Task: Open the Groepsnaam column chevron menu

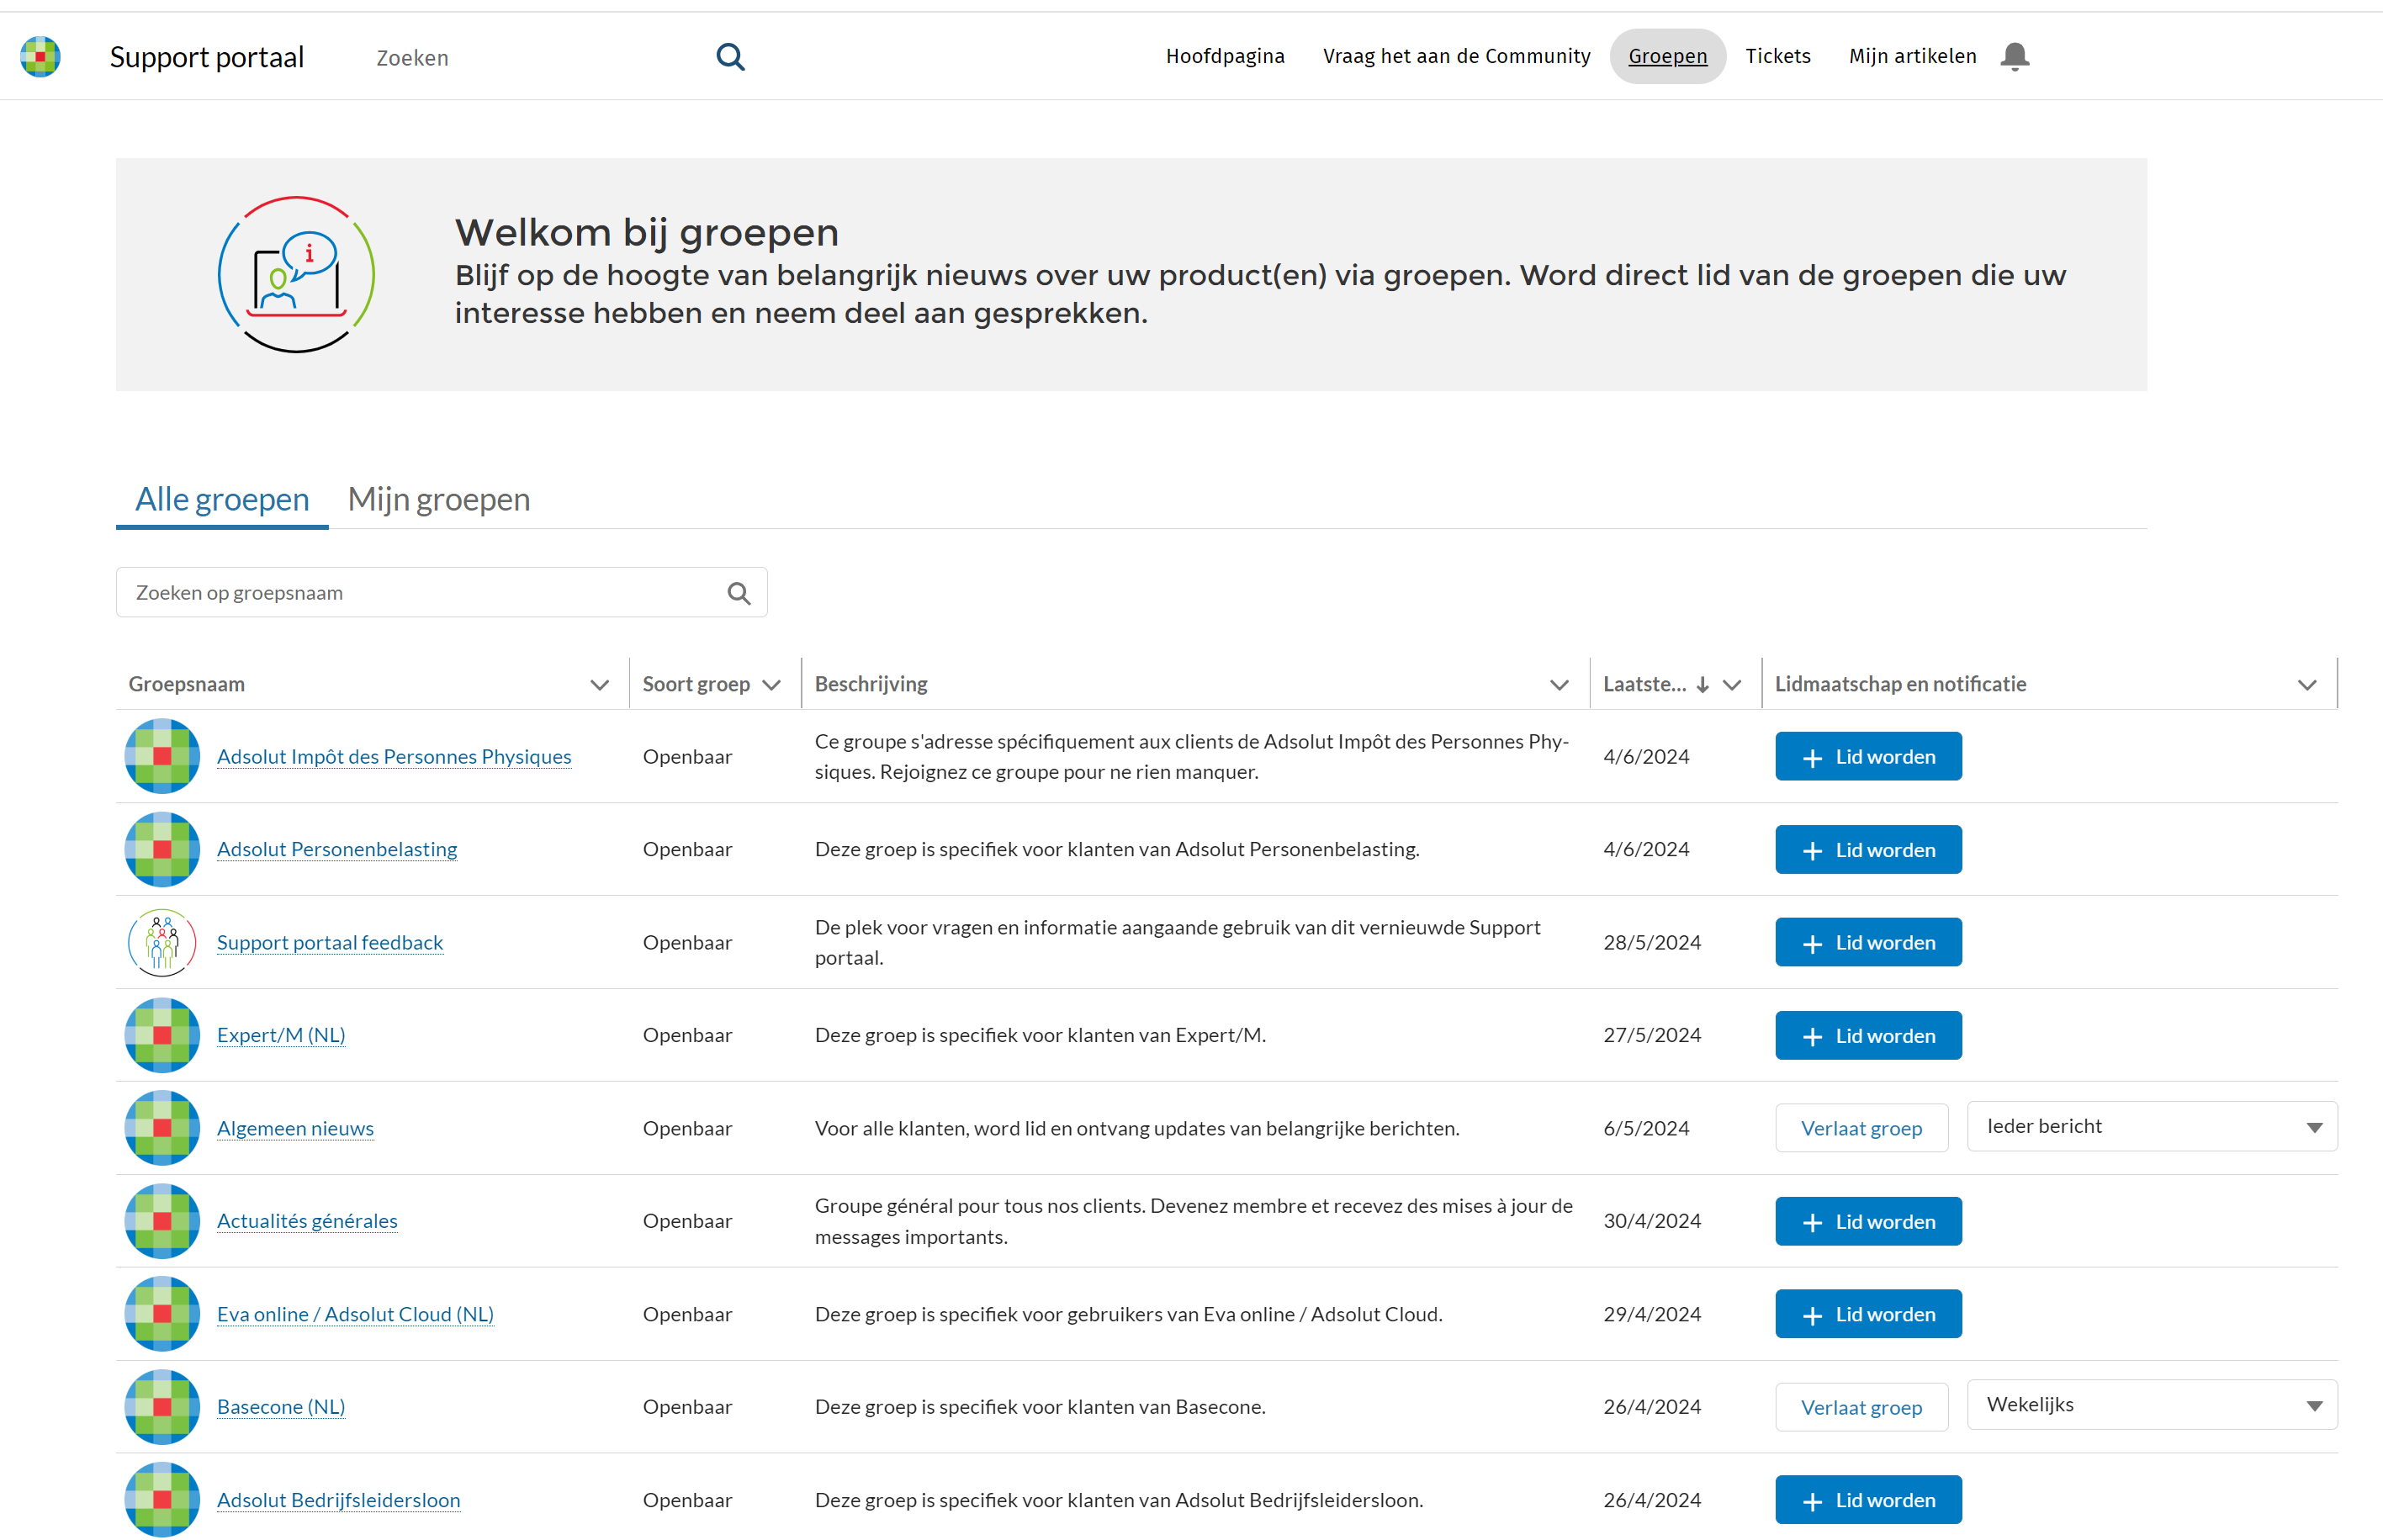Action: (x=599, y=685)
